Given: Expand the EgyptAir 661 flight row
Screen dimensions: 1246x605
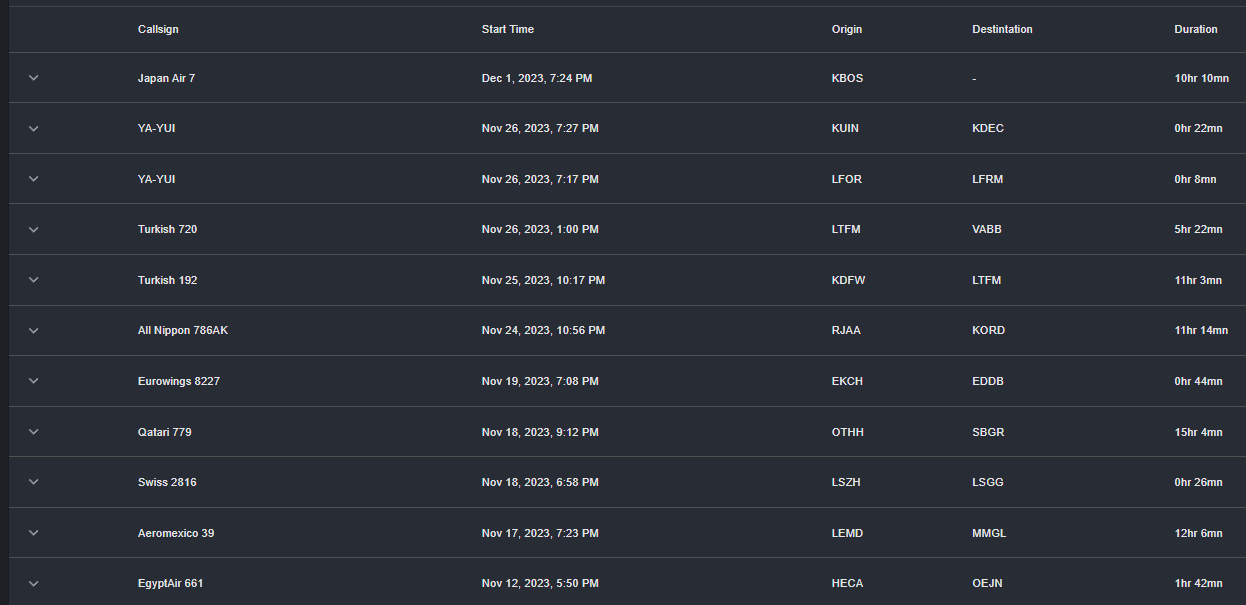Looking at the screenshot, I should (33, 583).
